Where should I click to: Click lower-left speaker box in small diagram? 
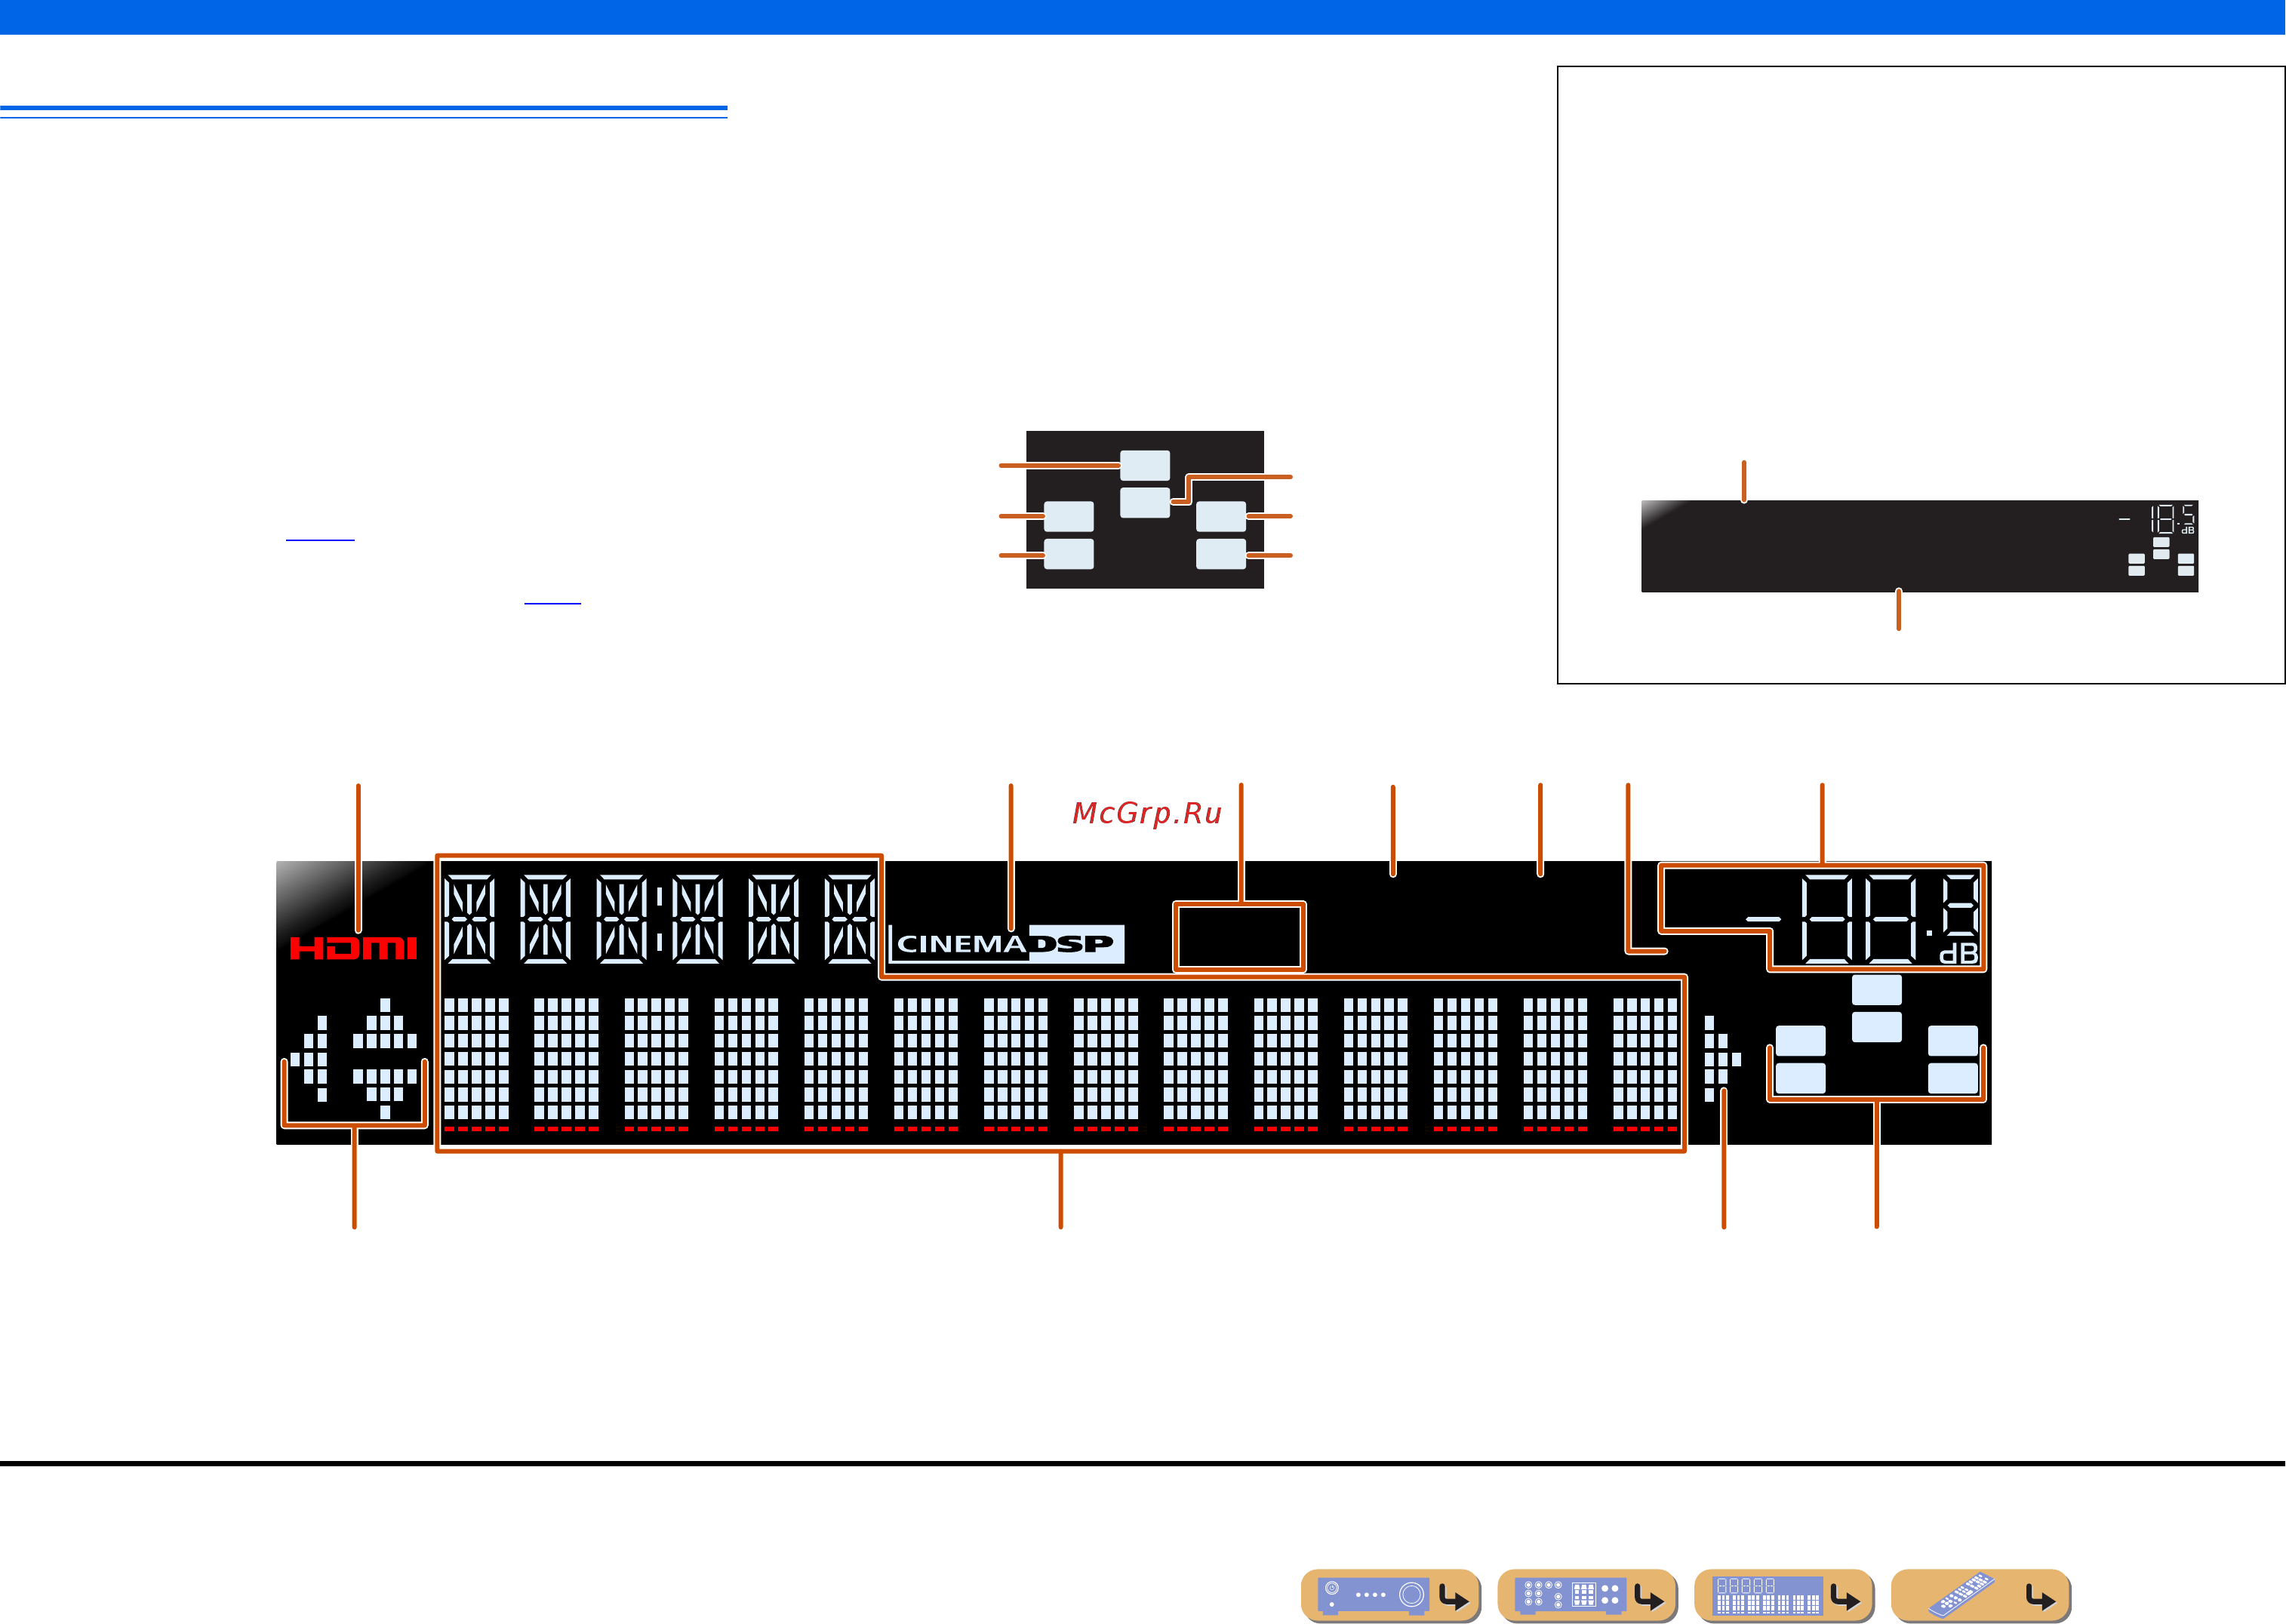(x=1069, y=554)
